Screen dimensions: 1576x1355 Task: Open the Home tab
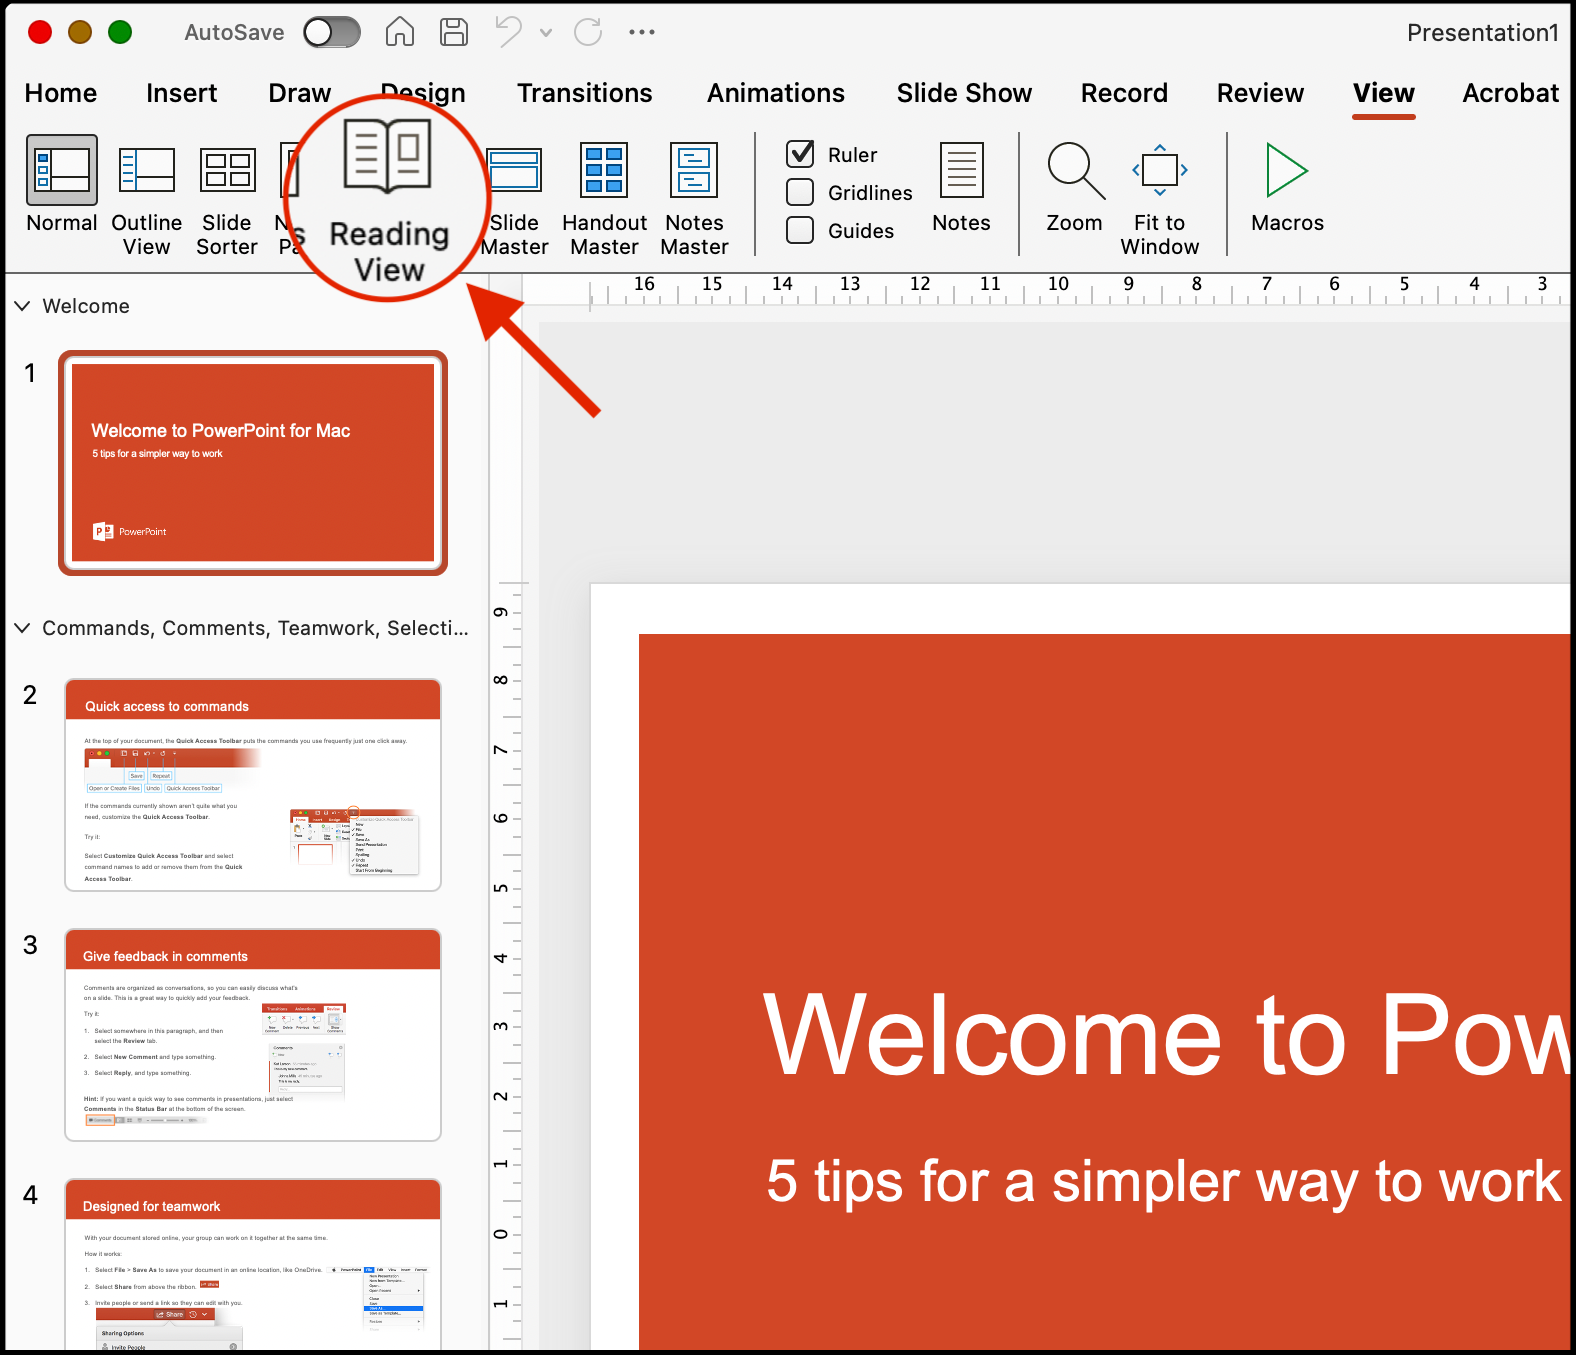[x=61, y=93]
